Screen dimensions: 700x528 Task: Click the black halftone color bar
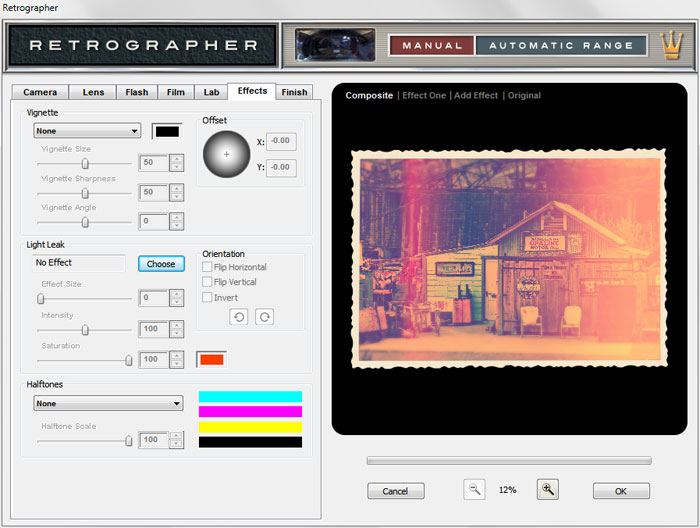250,442
